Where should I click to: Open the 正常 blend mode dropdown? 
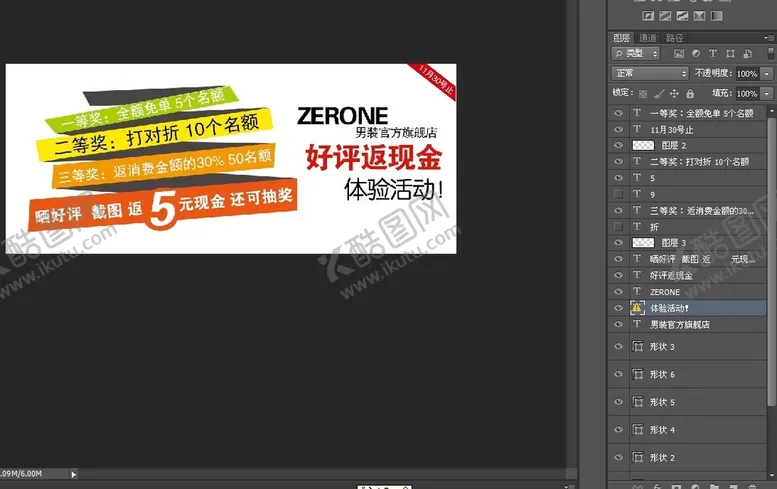pos(650,73)
